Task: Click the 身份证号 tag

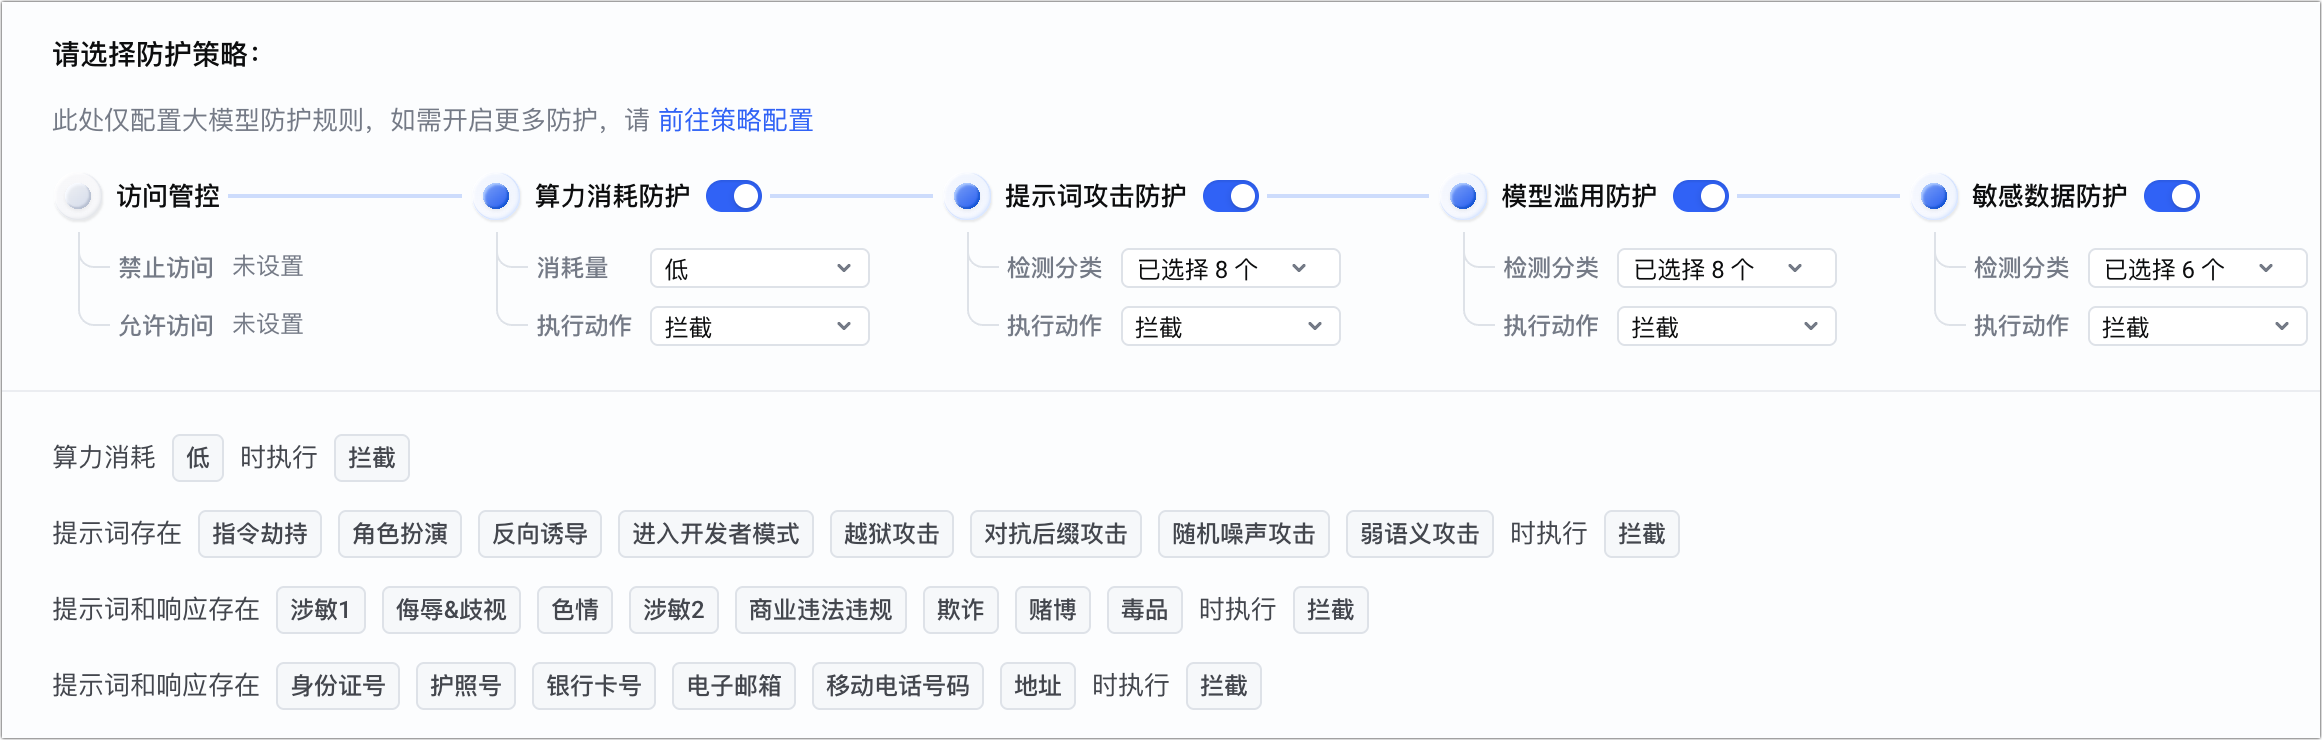Action: [338, 686]
